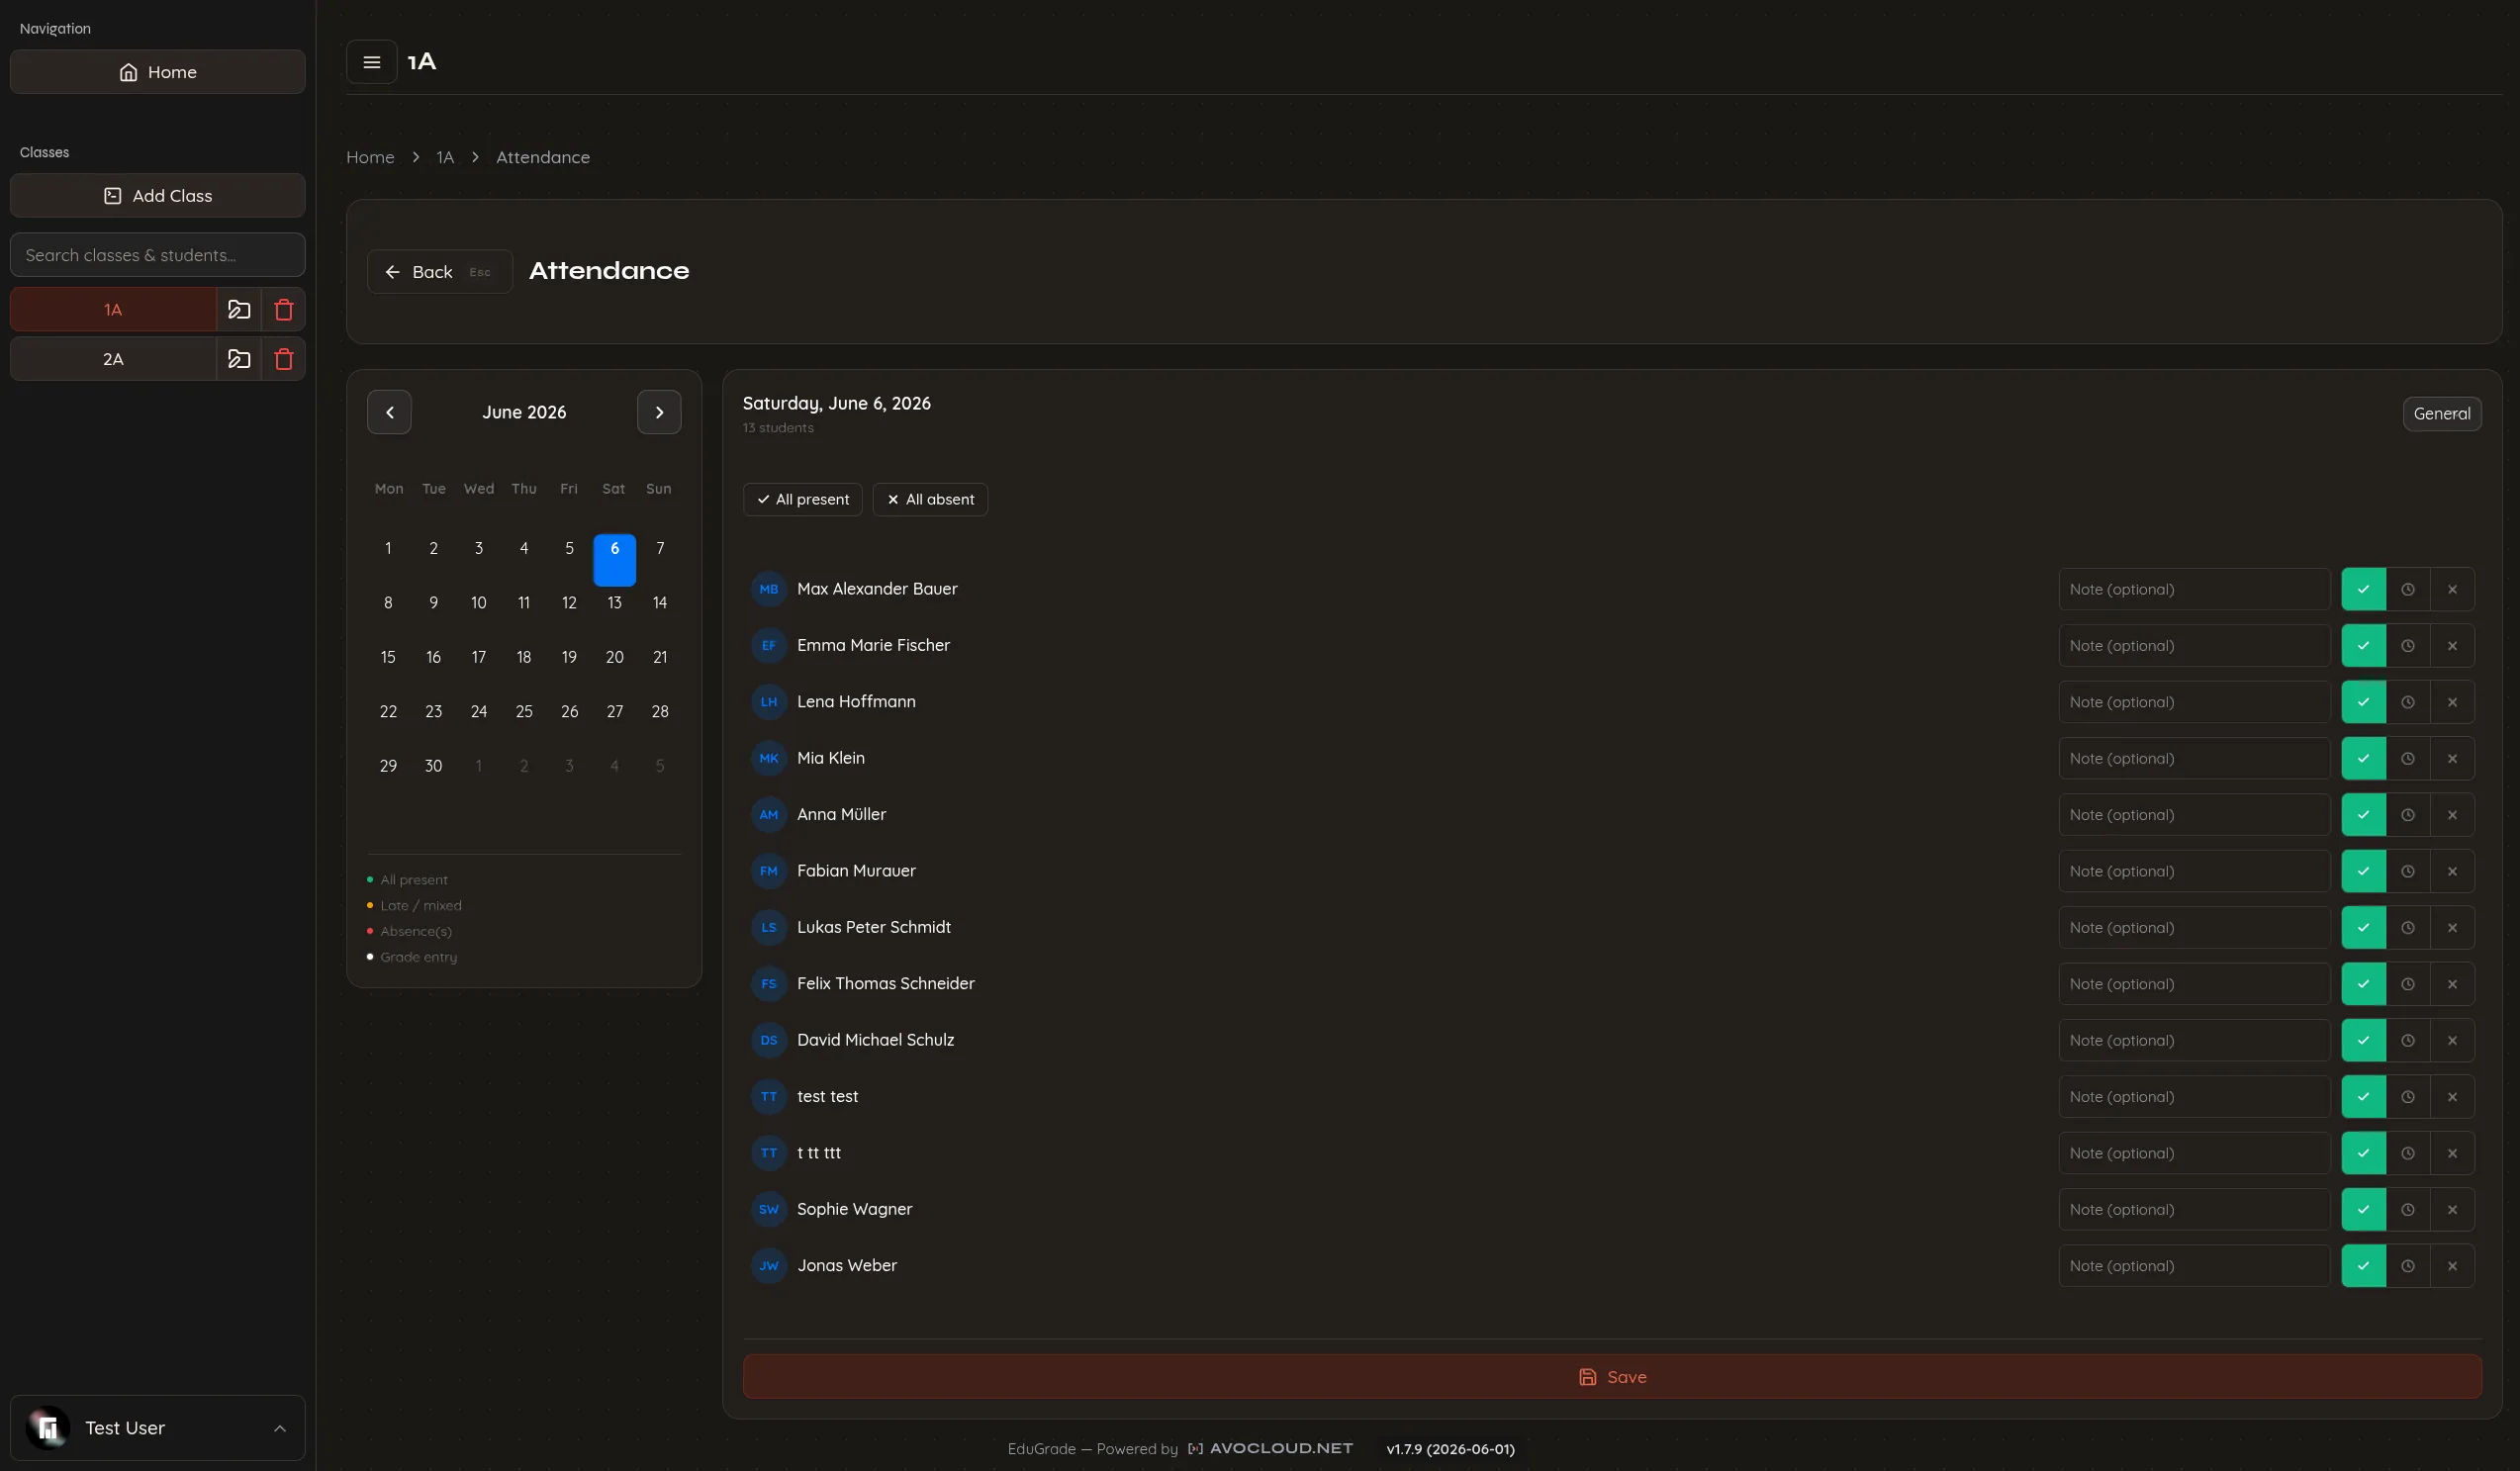Set Jonas Weber as present
The image size is (2520, 1471).
[x=2364, y=1266]
